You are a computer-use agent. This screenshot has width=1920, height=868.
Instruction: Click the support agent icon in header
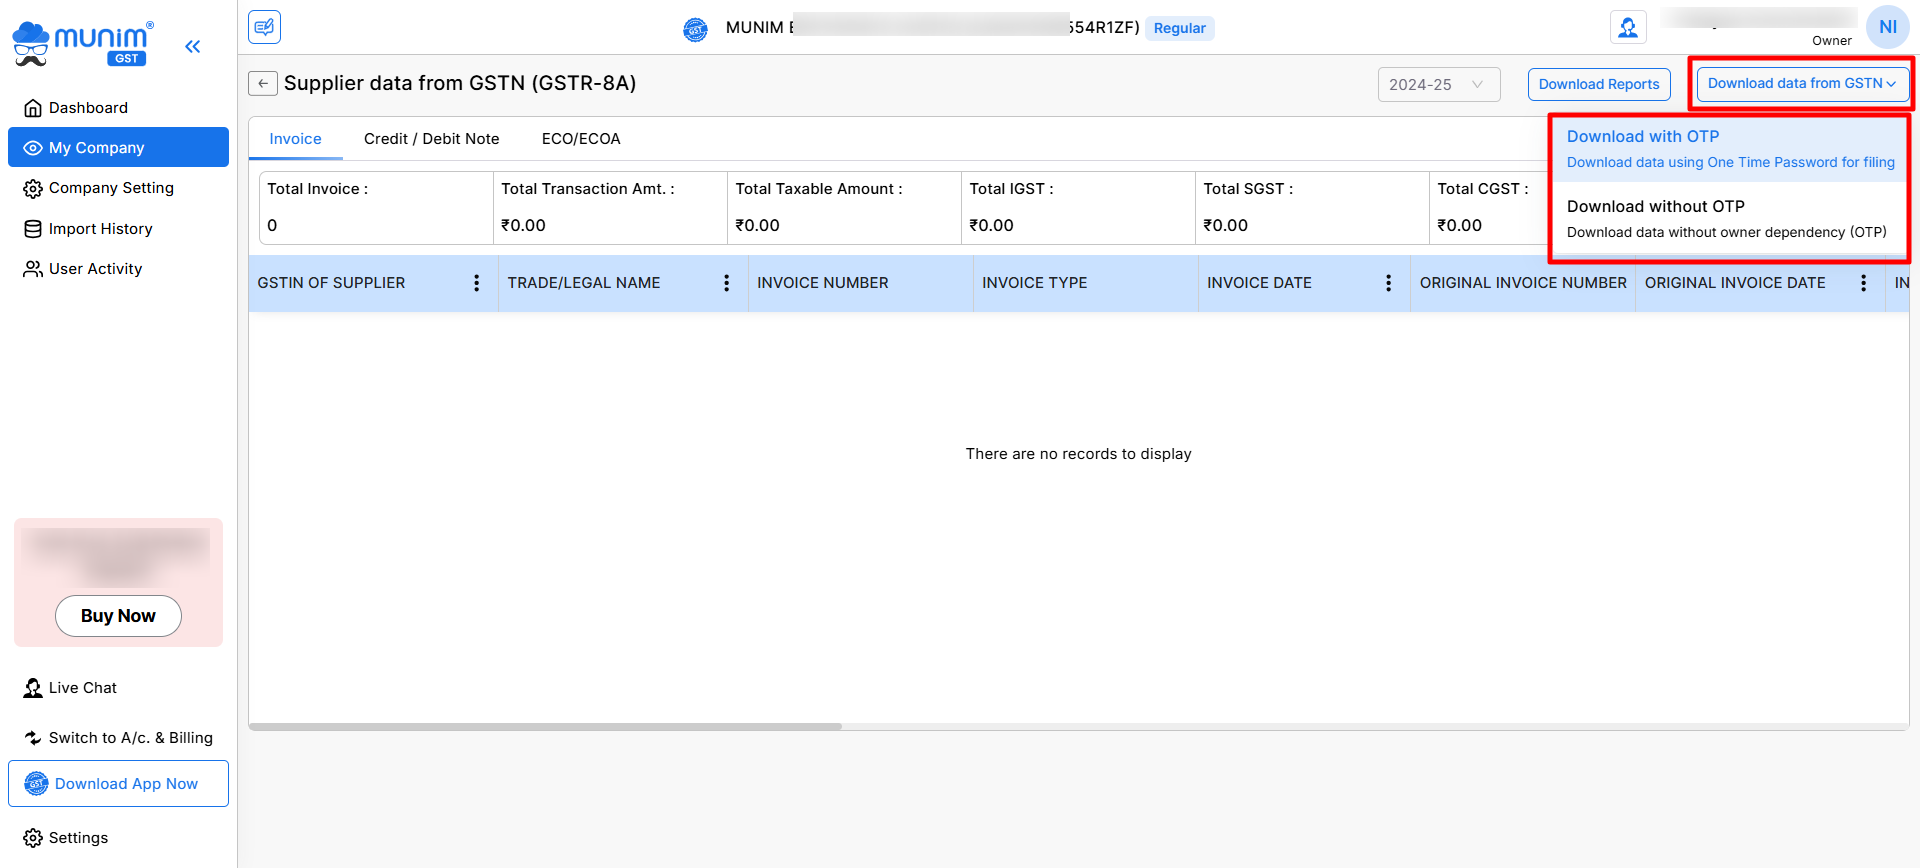tap(1628, 27)
